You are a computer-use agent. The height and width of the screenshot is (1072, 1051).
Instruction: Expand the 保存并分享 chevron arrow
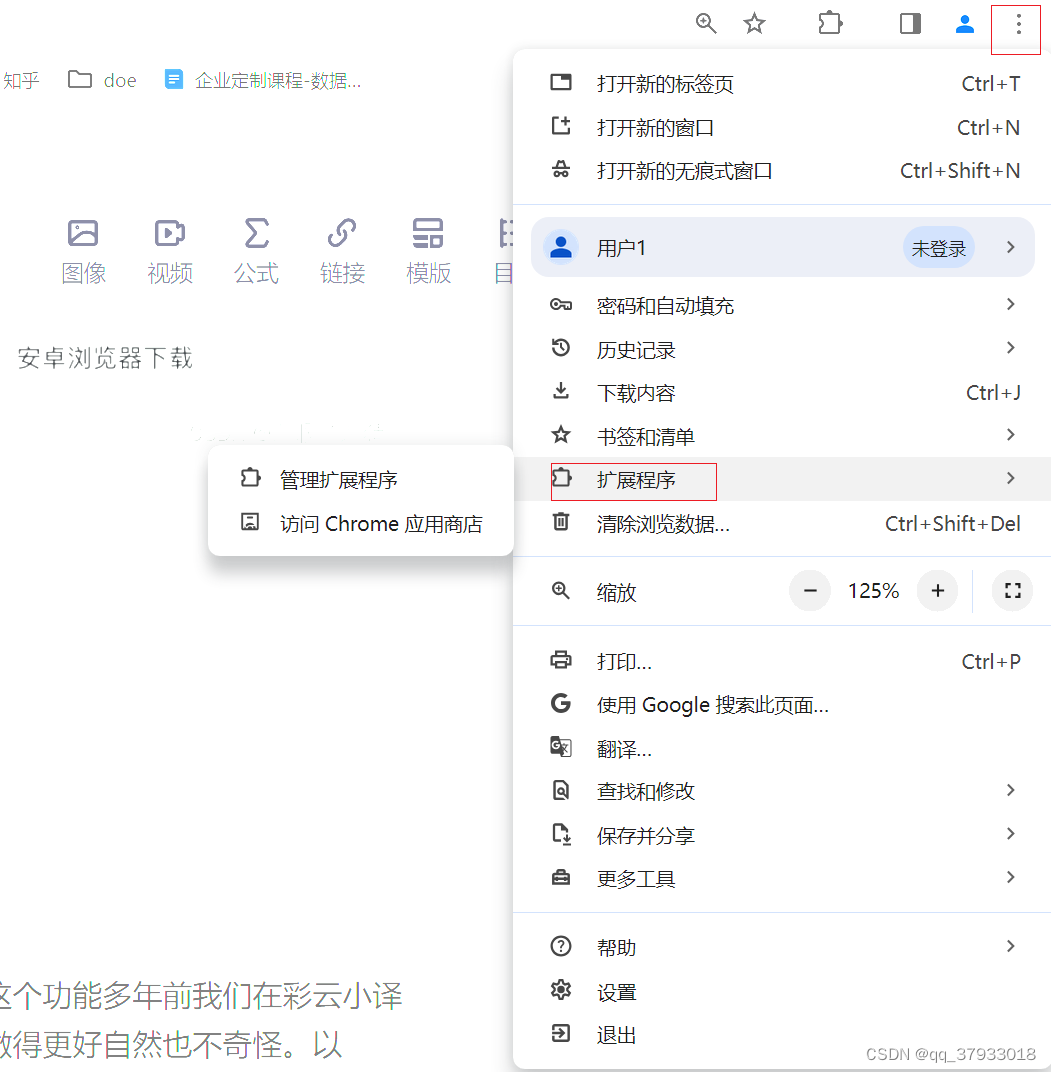tap(1011, 833)
